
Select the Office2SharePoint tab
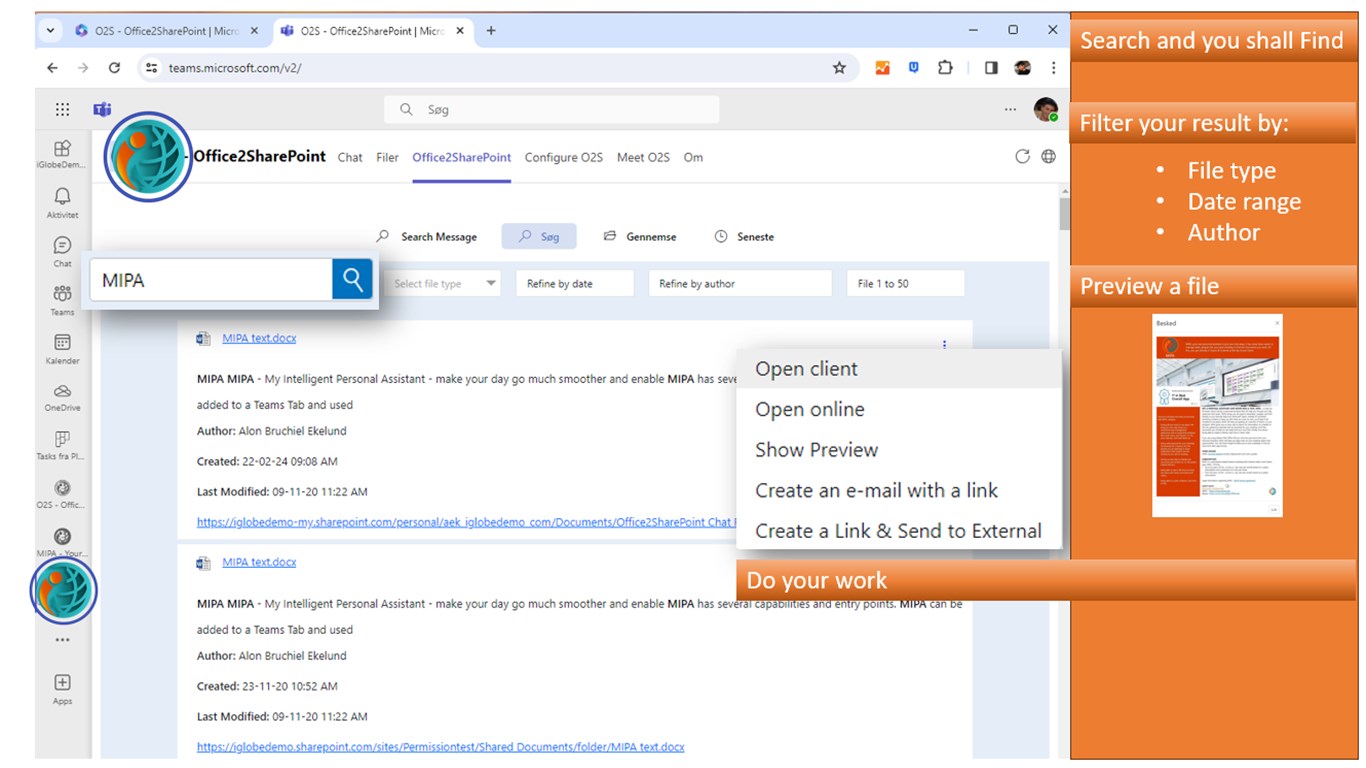click(461, 157)
